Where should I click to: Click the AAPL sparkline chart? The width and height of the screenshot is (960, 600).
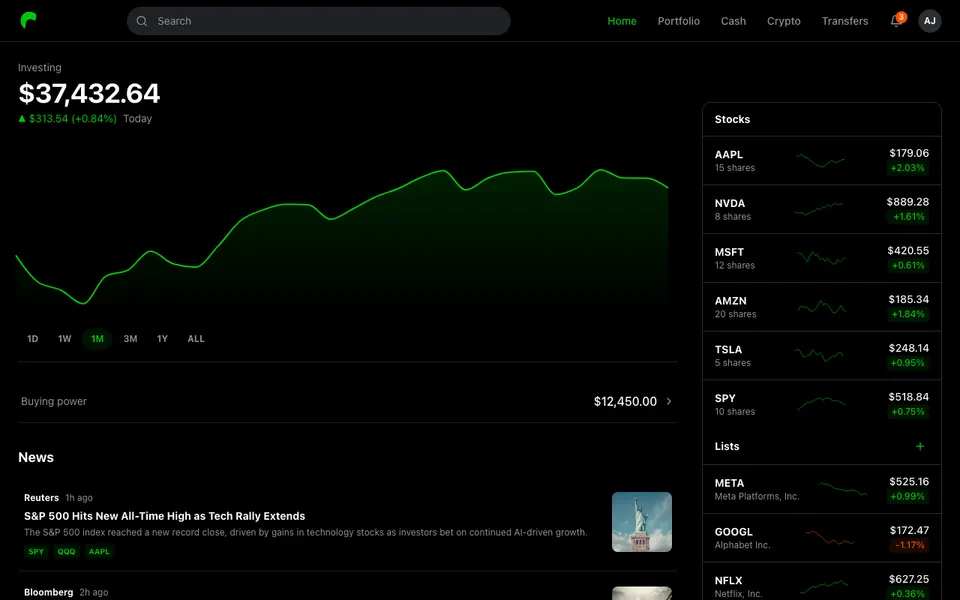[x=820, y=160]
